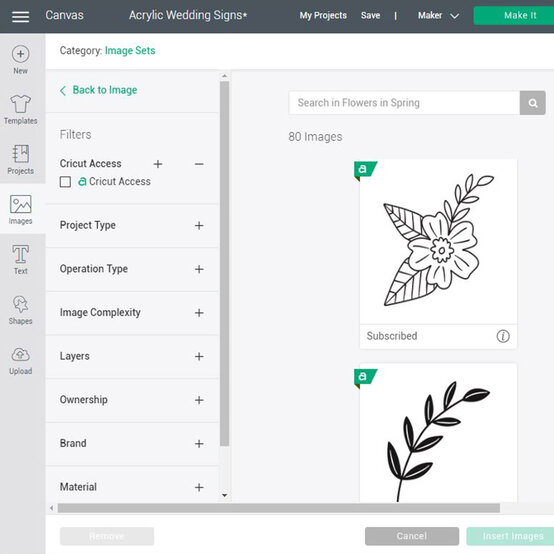Collapse the Cricut Access filter with minus

[199, 164]
